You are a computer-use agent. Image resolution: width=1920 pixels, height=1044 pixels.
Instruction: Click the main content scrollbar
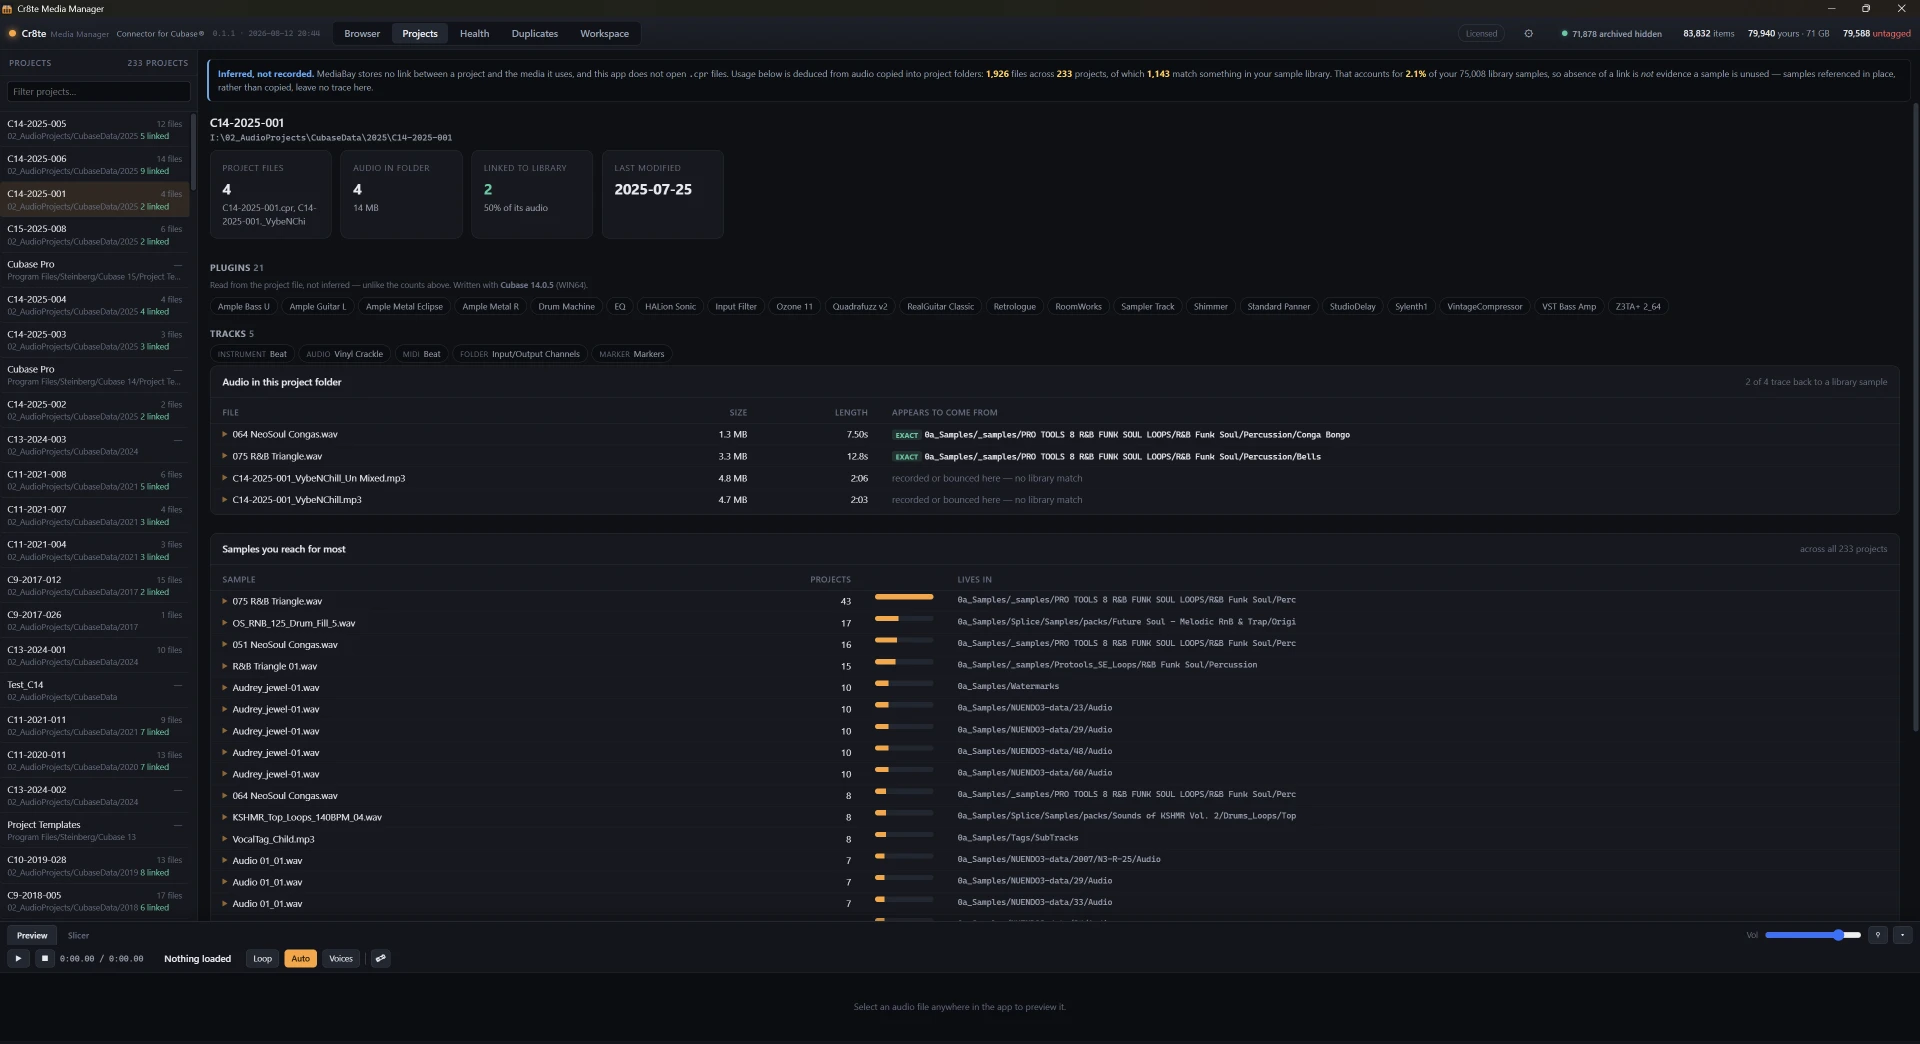(1915, 415)
